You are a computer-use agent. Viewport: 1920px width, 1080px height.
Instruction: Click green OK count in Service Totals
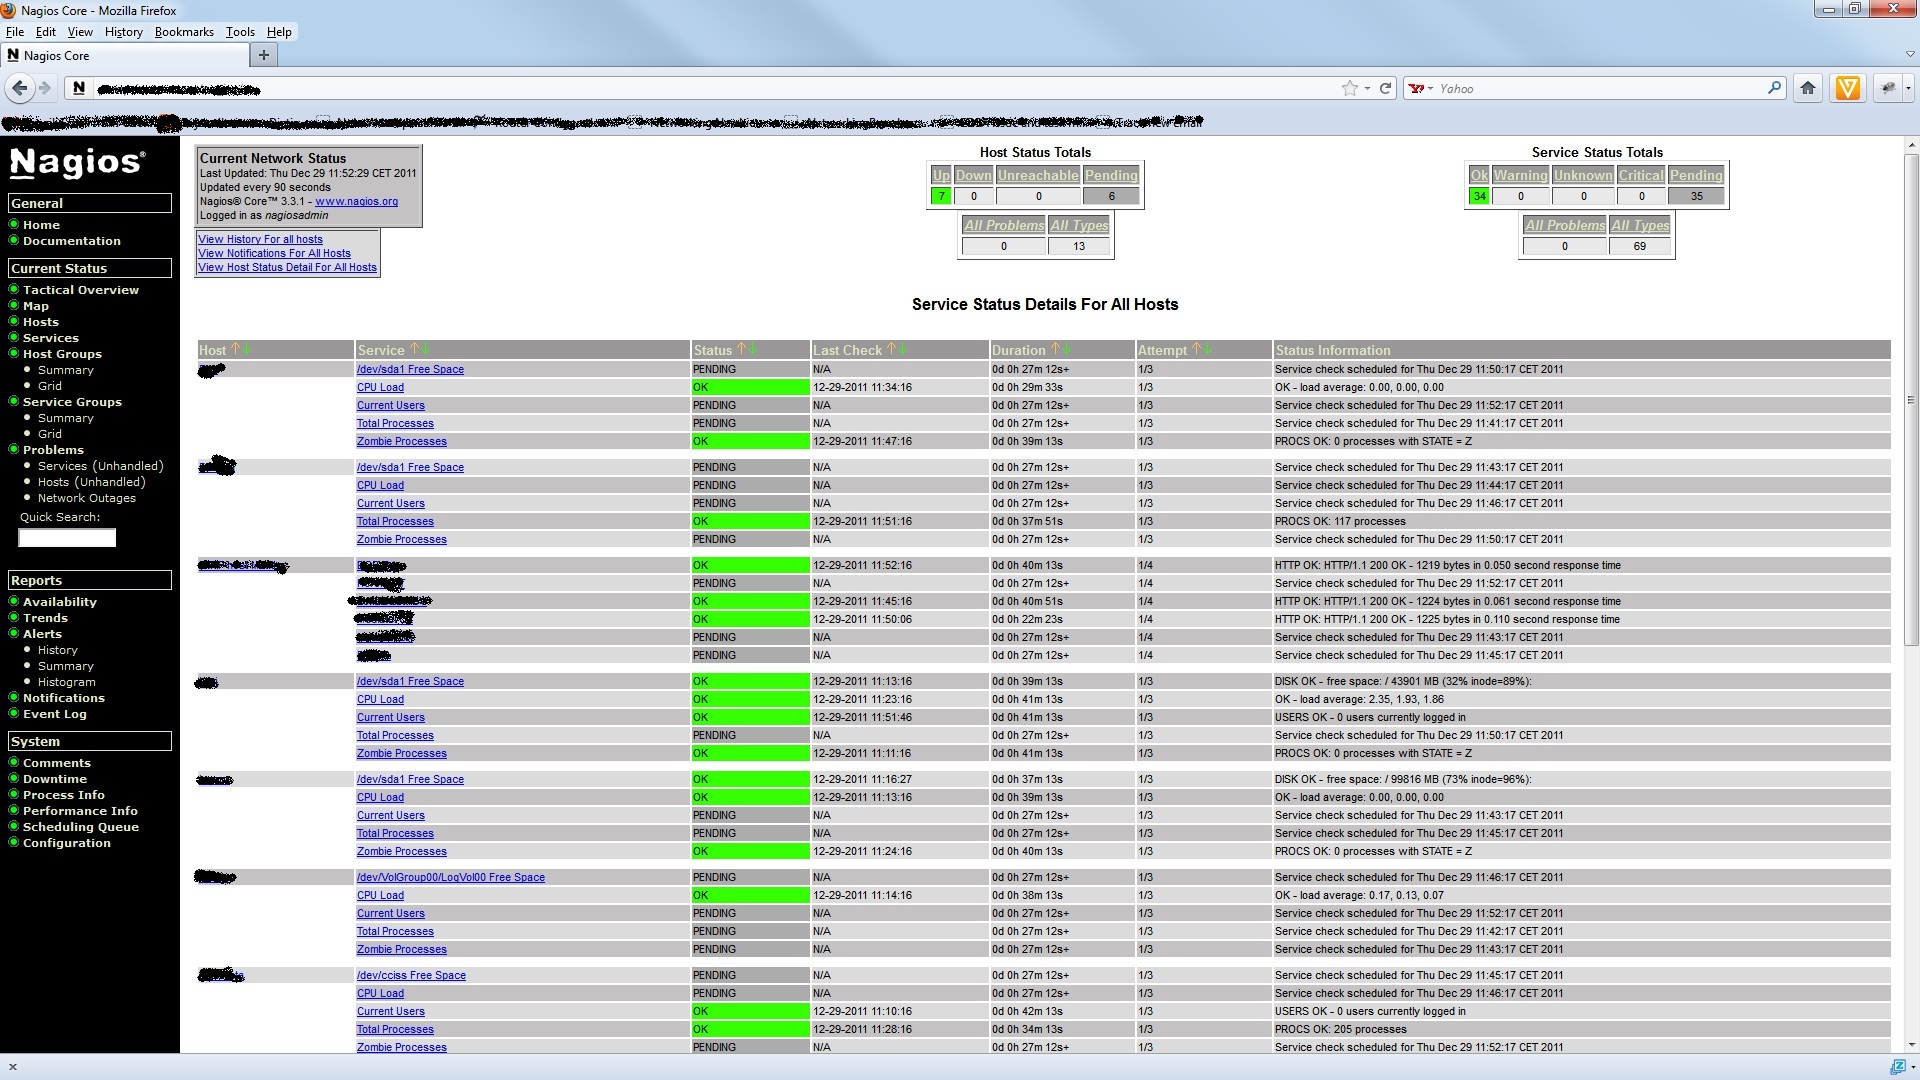click(x=1478, y=196)
